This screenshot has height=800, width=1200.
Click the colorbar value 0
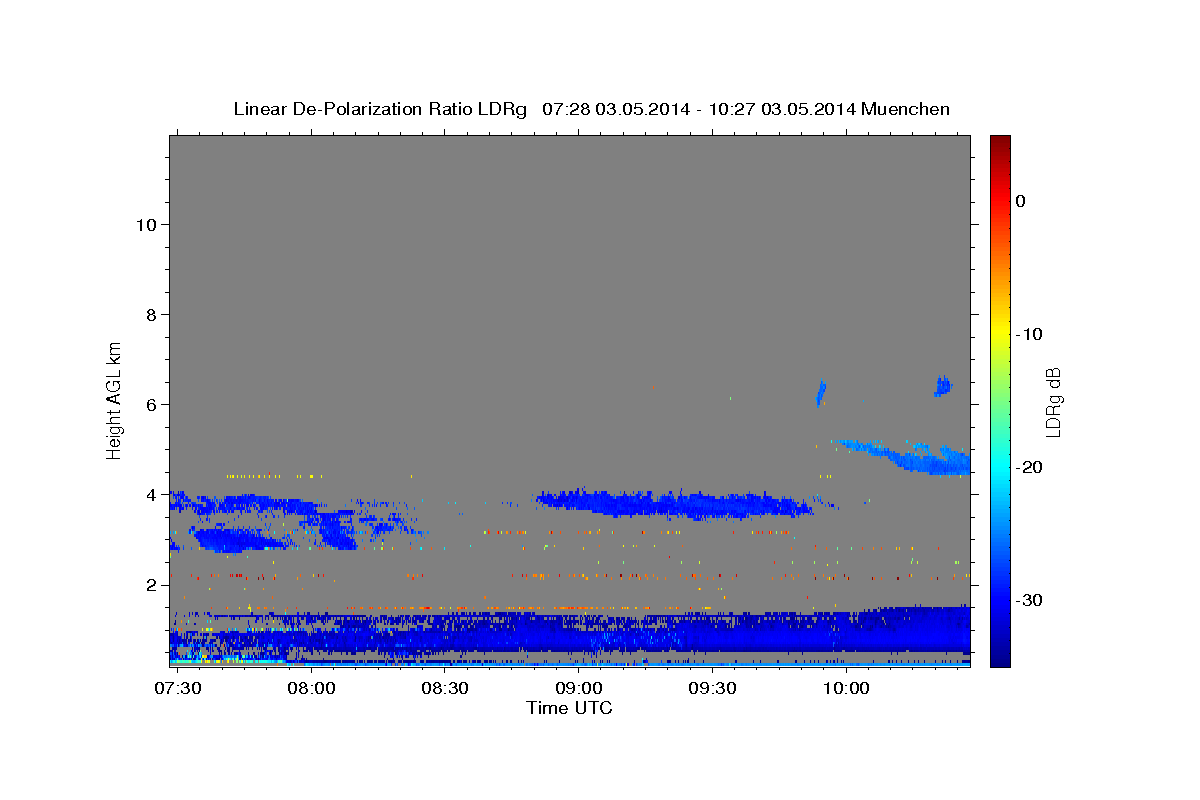pos(1021,201)
